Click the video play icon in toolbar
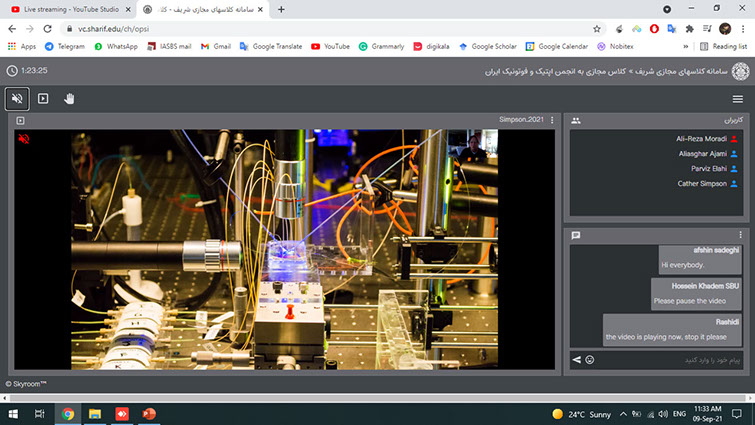The image size is (755, 425). pyautogui.click(x=43, y=99)
